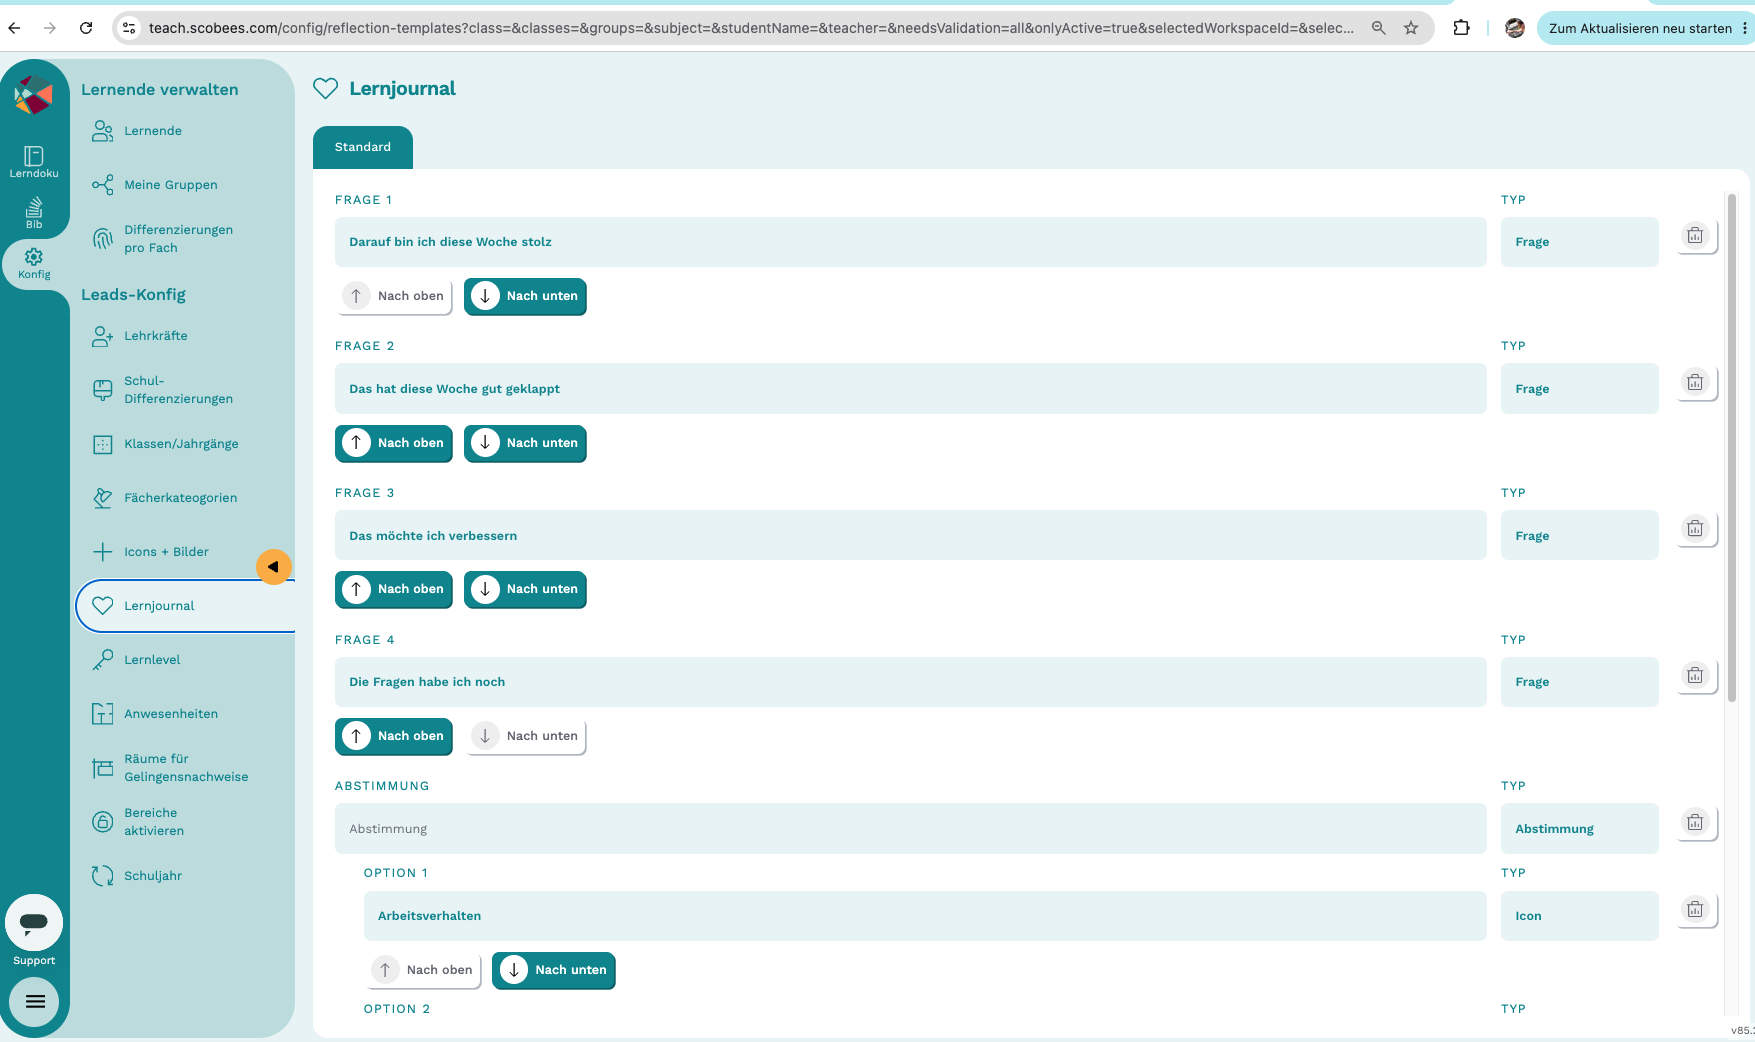Open Meine Gruppen in sidebar
Viewport: 1755px width, 1042px height.
170,185
